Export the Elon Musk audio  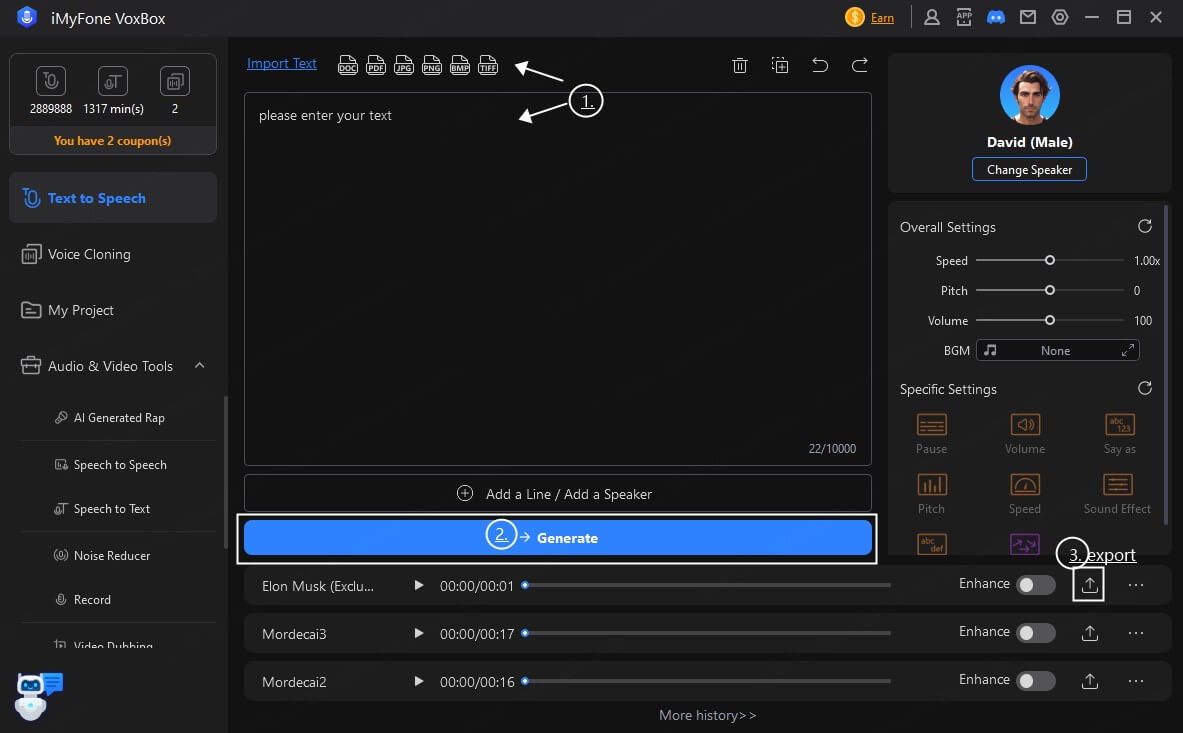1089,584
